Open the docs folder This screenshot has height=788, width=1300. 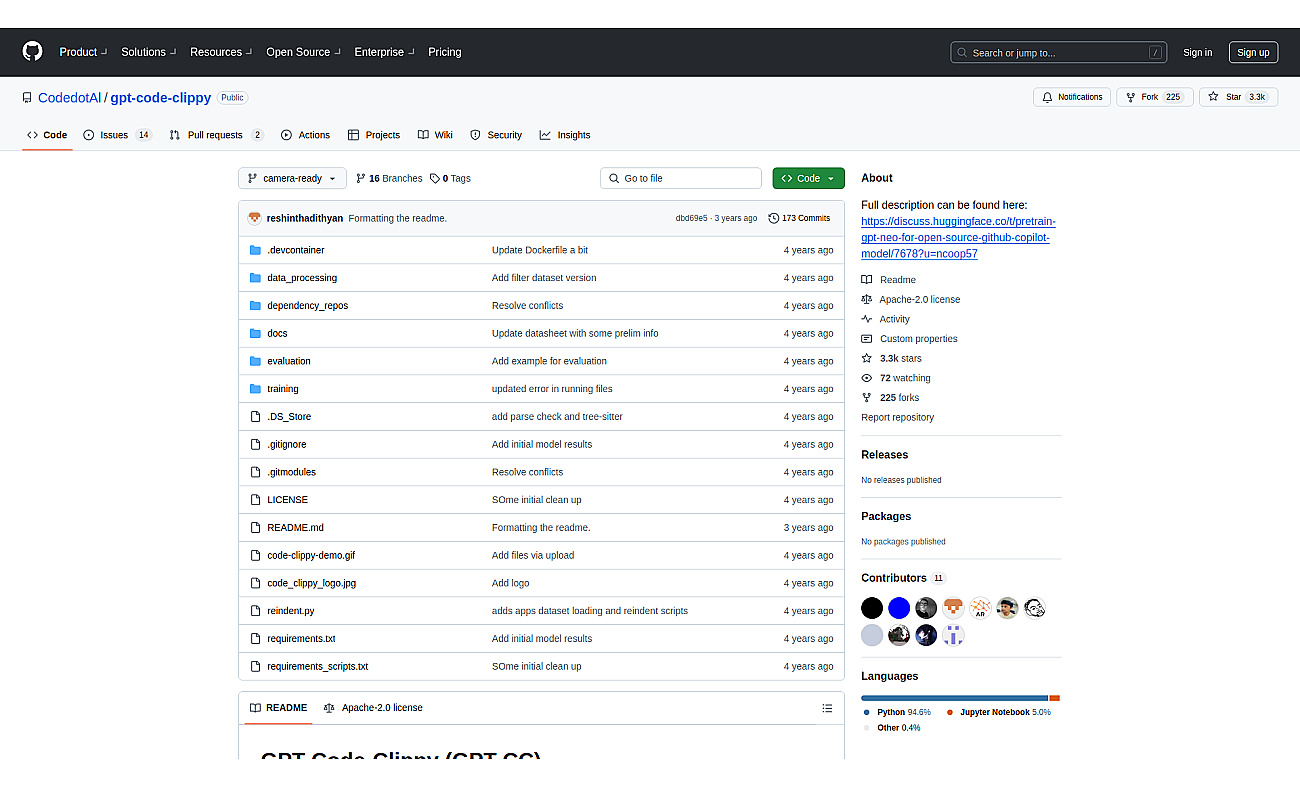pyautogui.click(x=277, y=333)
